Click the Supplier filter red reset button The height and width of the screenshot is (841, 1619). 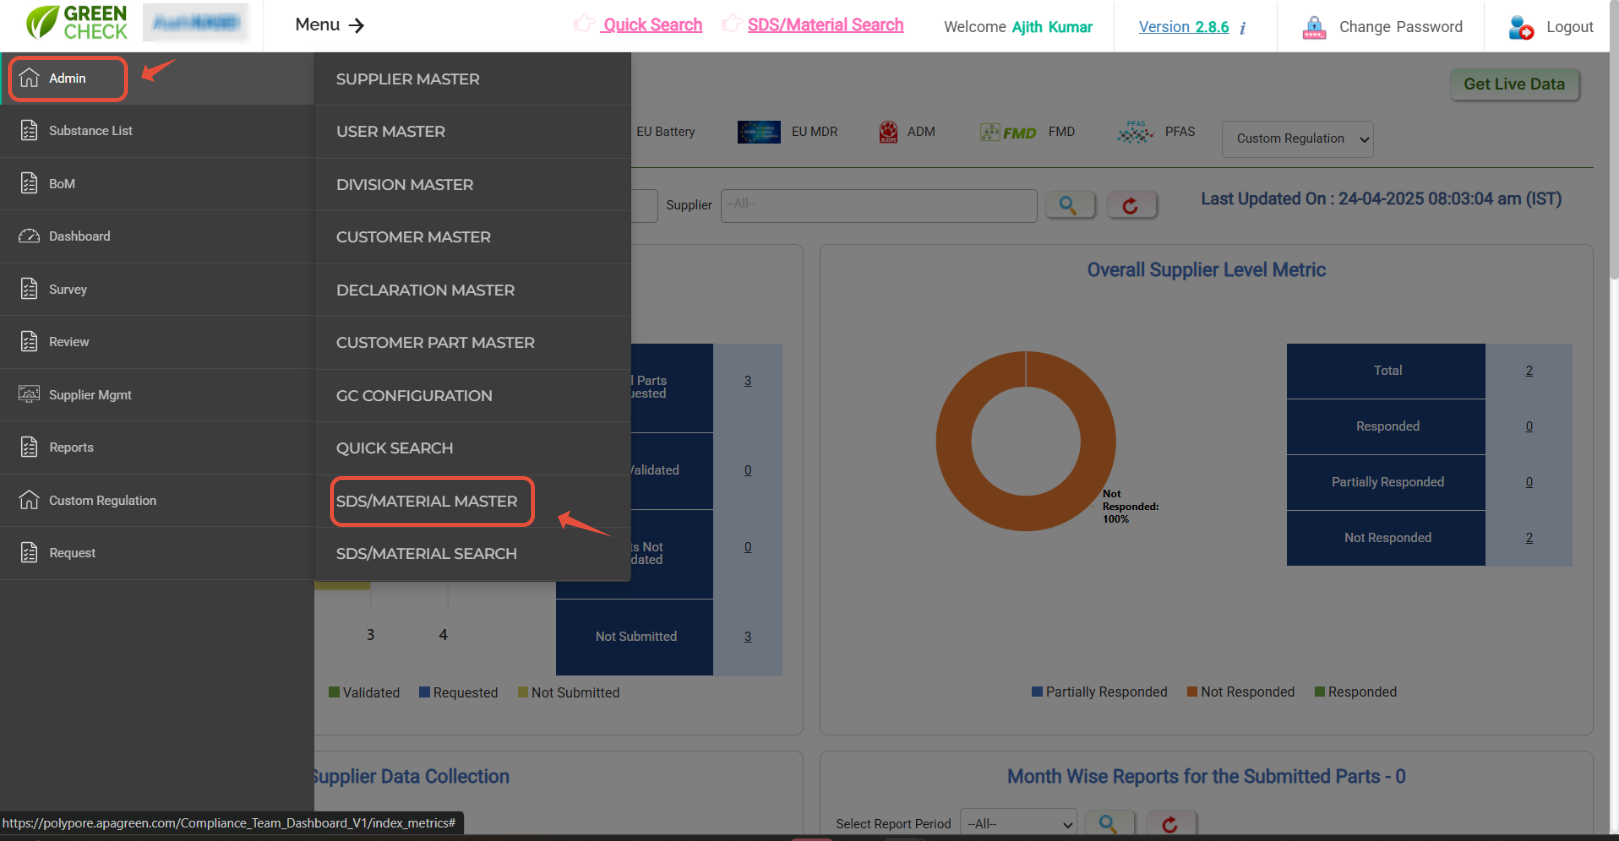click(x=1131, y=205)
